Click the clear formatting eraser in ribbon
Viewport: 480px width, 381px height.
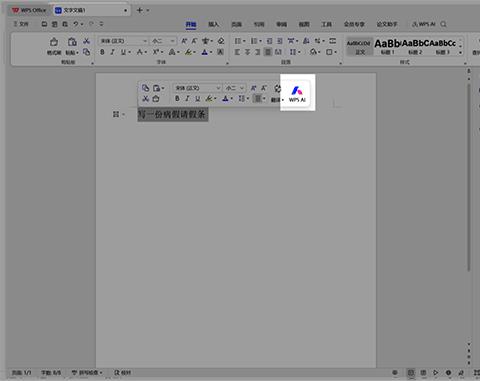point(221,41)
